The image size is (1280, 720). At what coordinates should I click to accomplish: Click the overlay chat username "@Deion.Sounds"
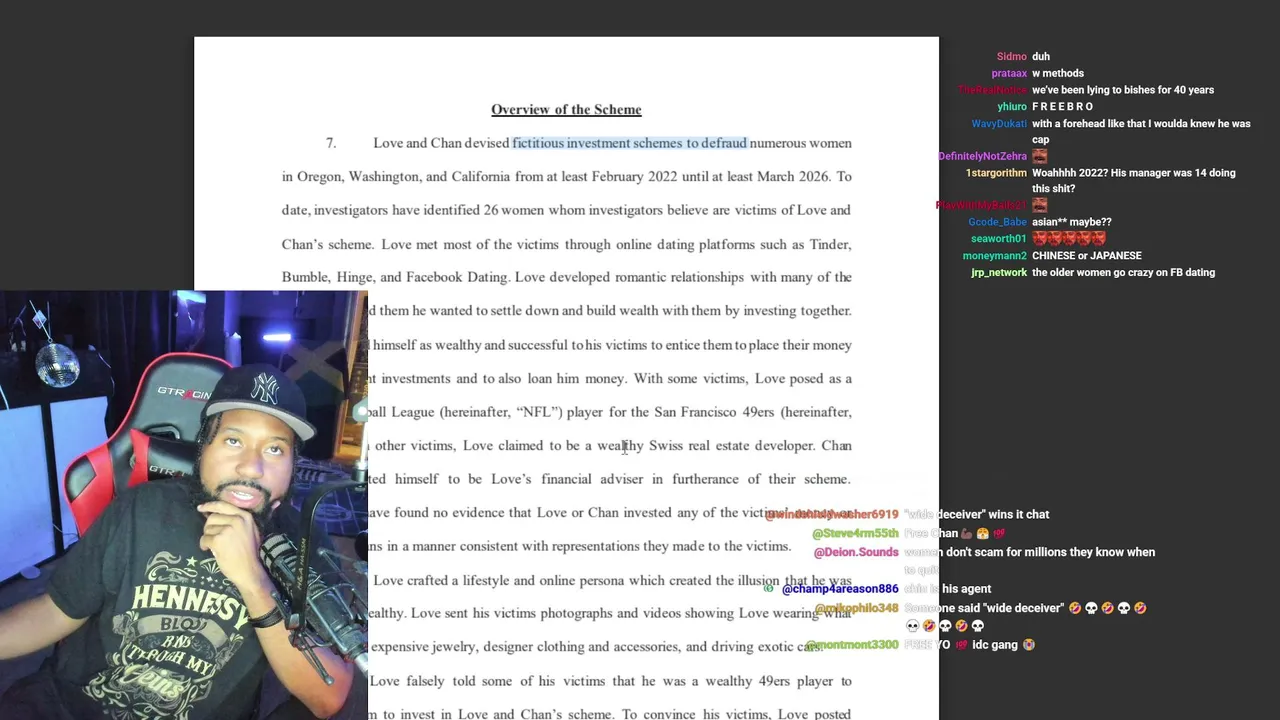coord(856,553)
